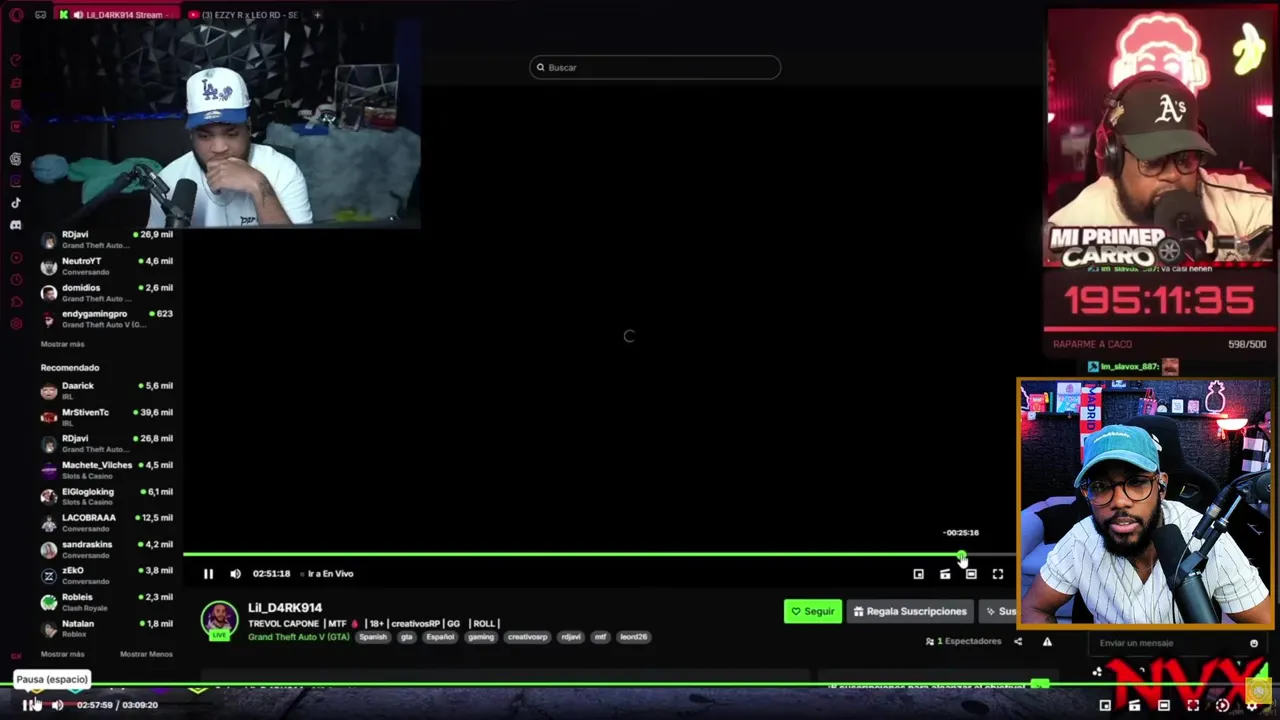Screen dimensions: 1280x720
Task: Open Machete_Vilches recommended channel
Action: pos(106,470)
